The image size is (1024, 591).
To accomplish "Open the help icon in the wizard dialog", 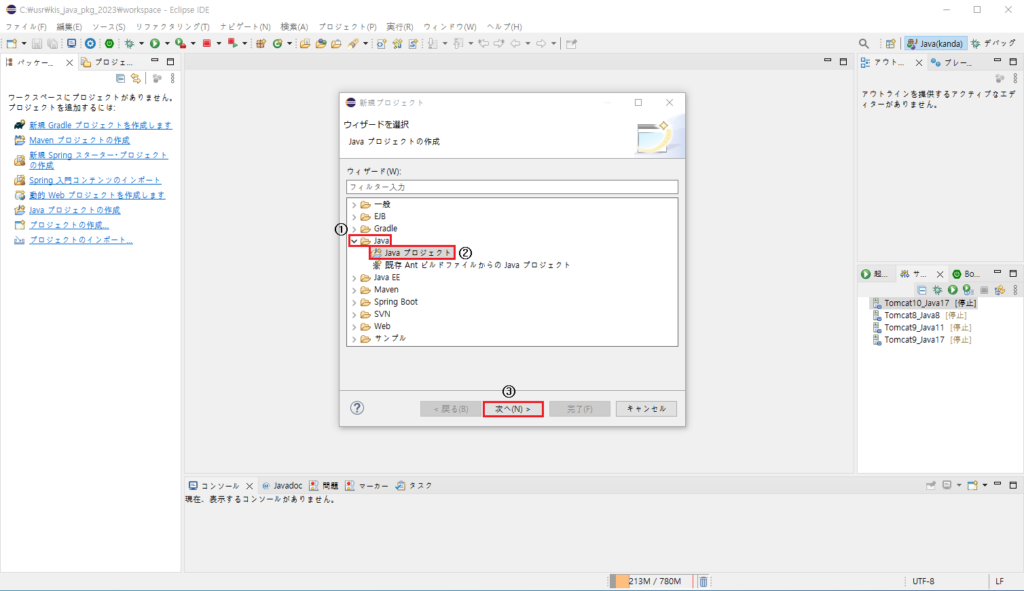I will (357, 408).
